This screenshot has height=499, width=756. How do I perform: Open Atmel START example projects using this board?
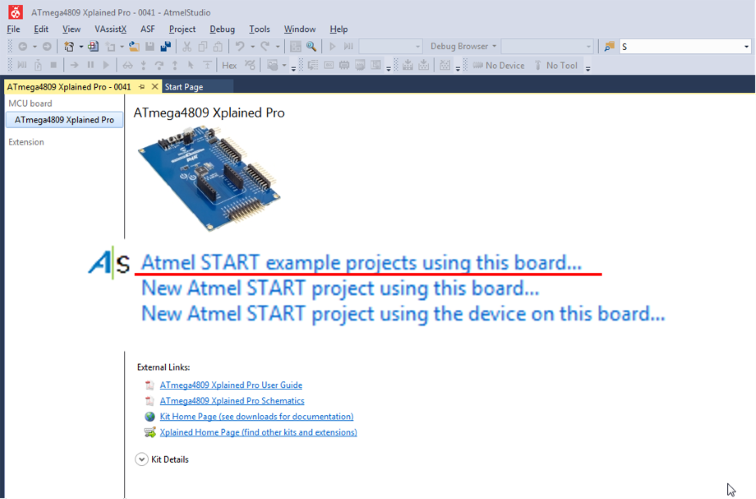(x=361, y=263)
